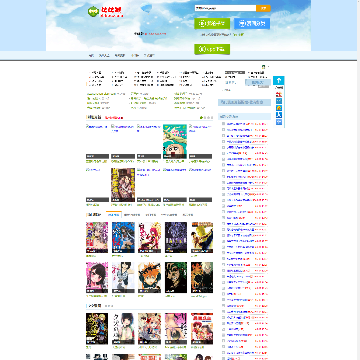Click inside the search text field

point(225,8)
